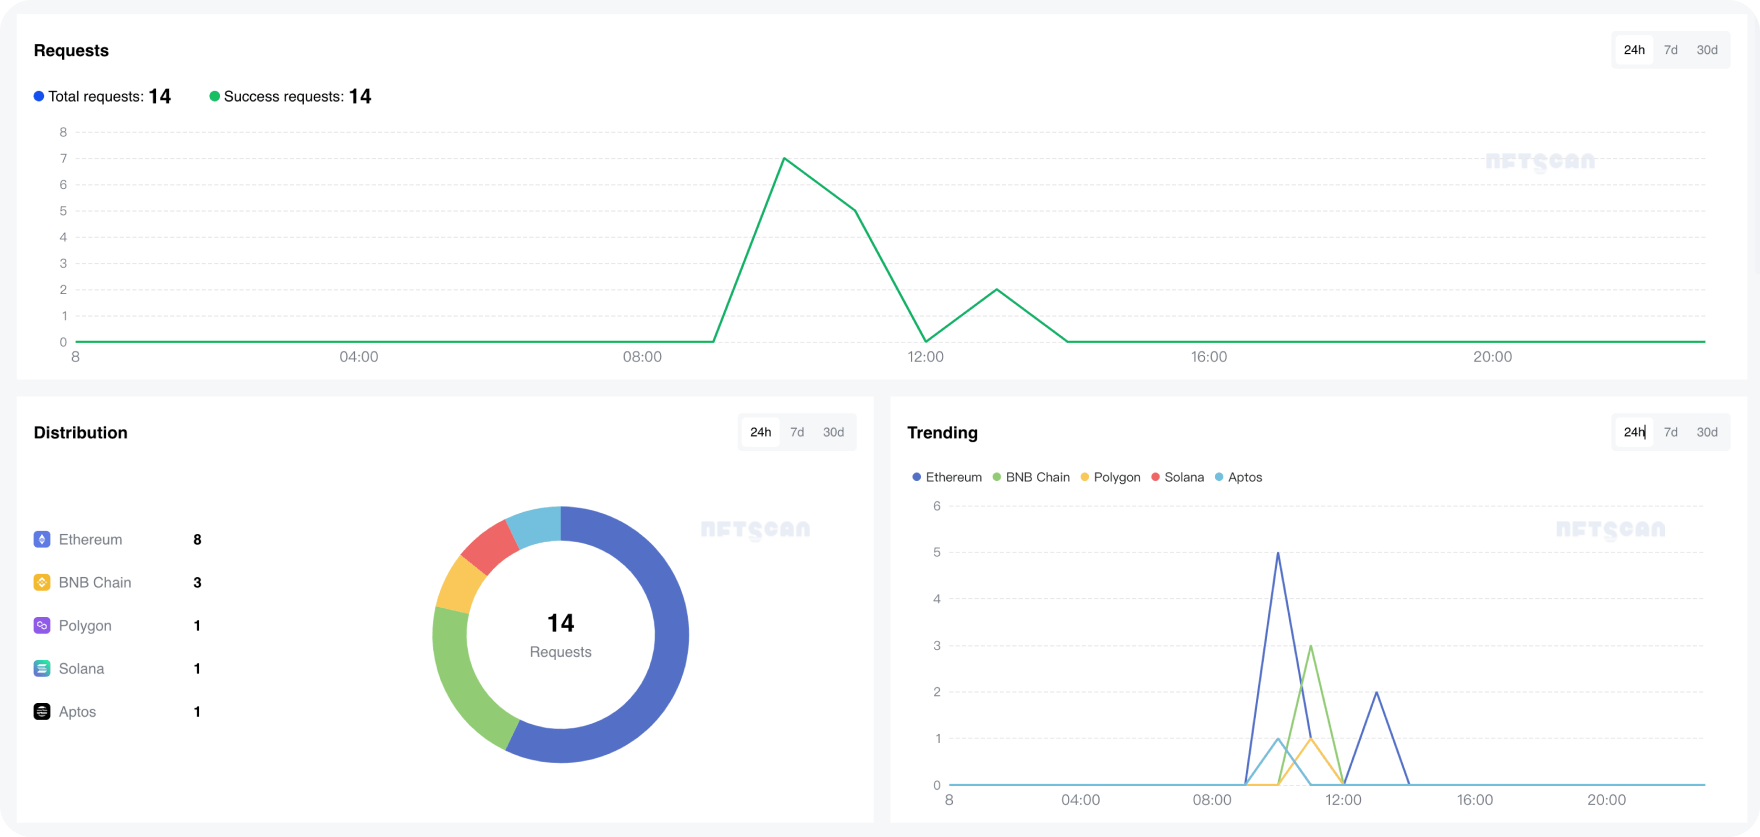The width and height of the screenshot is (1760, 837).
Task: Select 30d range in Distribution panel
Action: 833,432
